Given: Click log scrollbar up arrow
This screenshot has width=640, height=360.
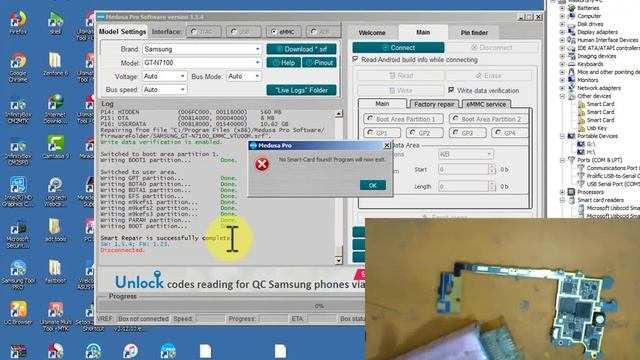Looking at the screenshot, I should 339,113.
